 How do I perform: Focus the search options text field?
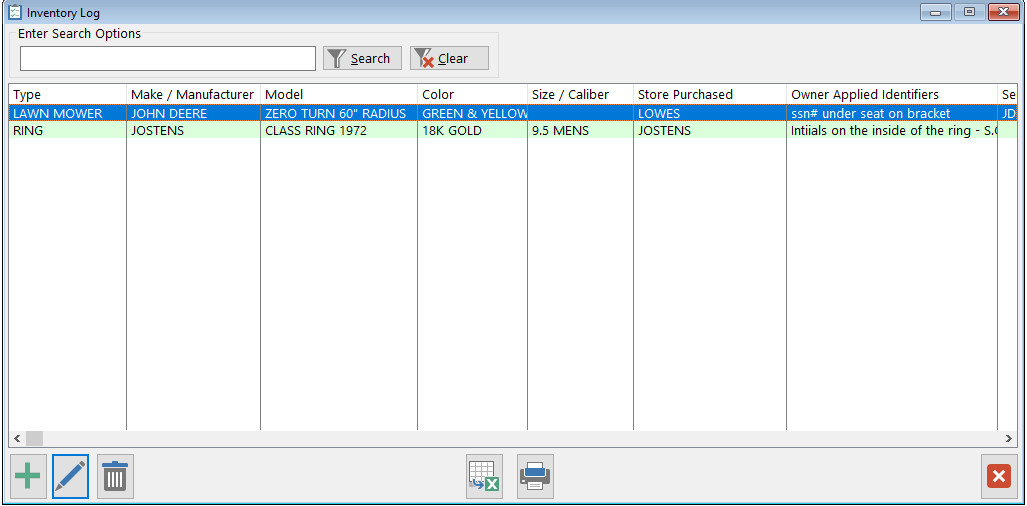[168, 58]
